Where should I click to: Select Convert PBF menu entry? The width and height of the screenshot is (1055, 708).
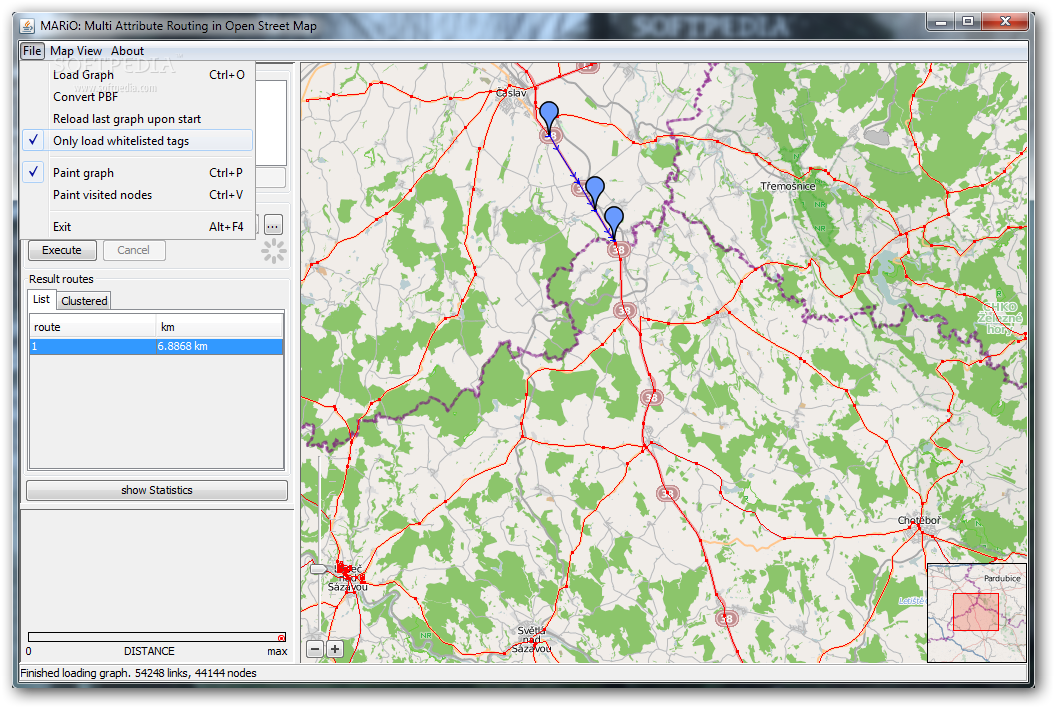(138, 97)
